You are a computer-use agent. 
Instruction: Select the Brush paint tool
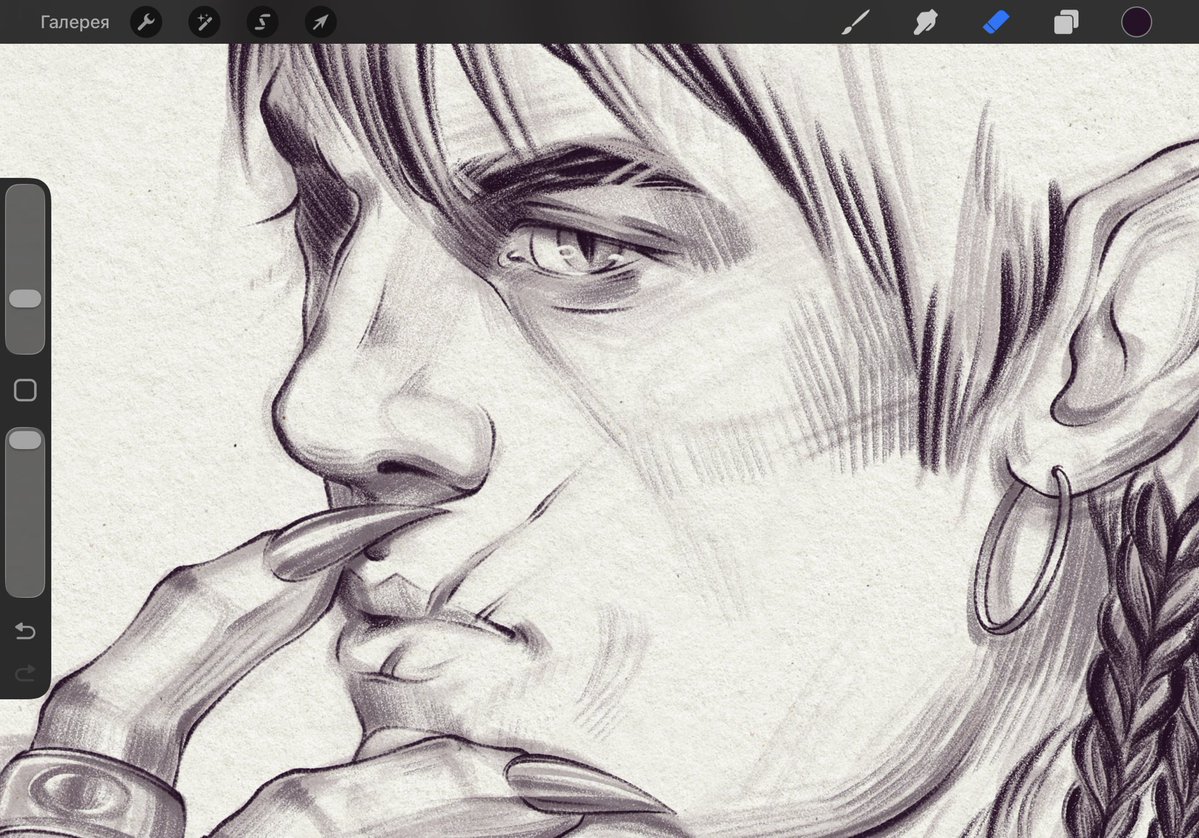click(855, 22)
